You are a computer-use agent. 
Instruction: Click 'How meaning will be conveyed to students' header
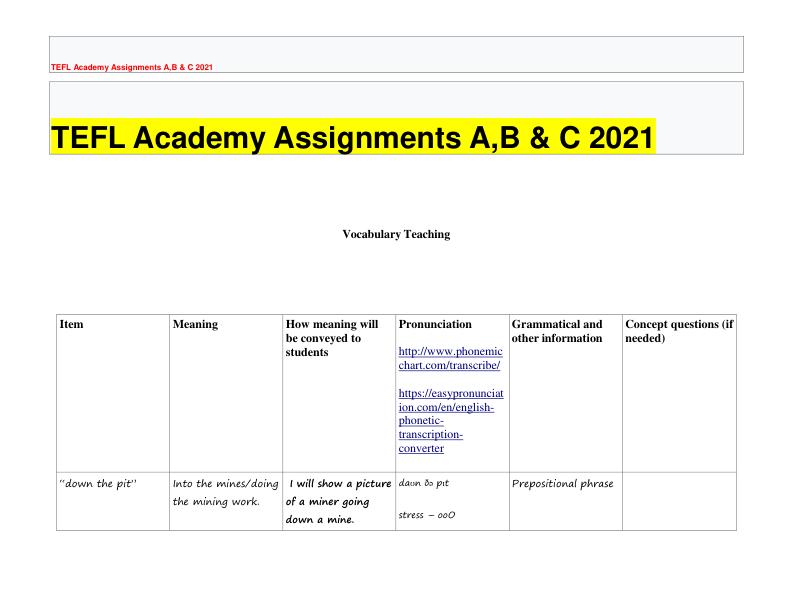pos(331,338)
